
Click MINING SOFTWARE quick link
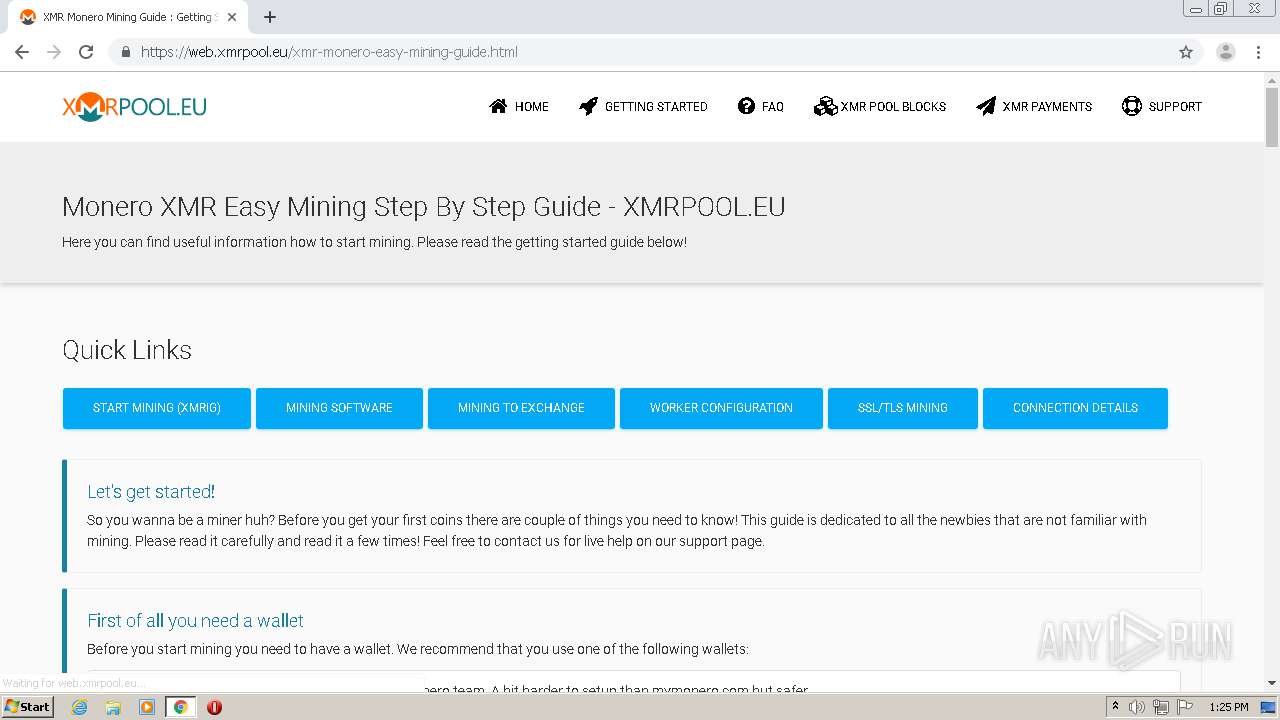[339, 408]
